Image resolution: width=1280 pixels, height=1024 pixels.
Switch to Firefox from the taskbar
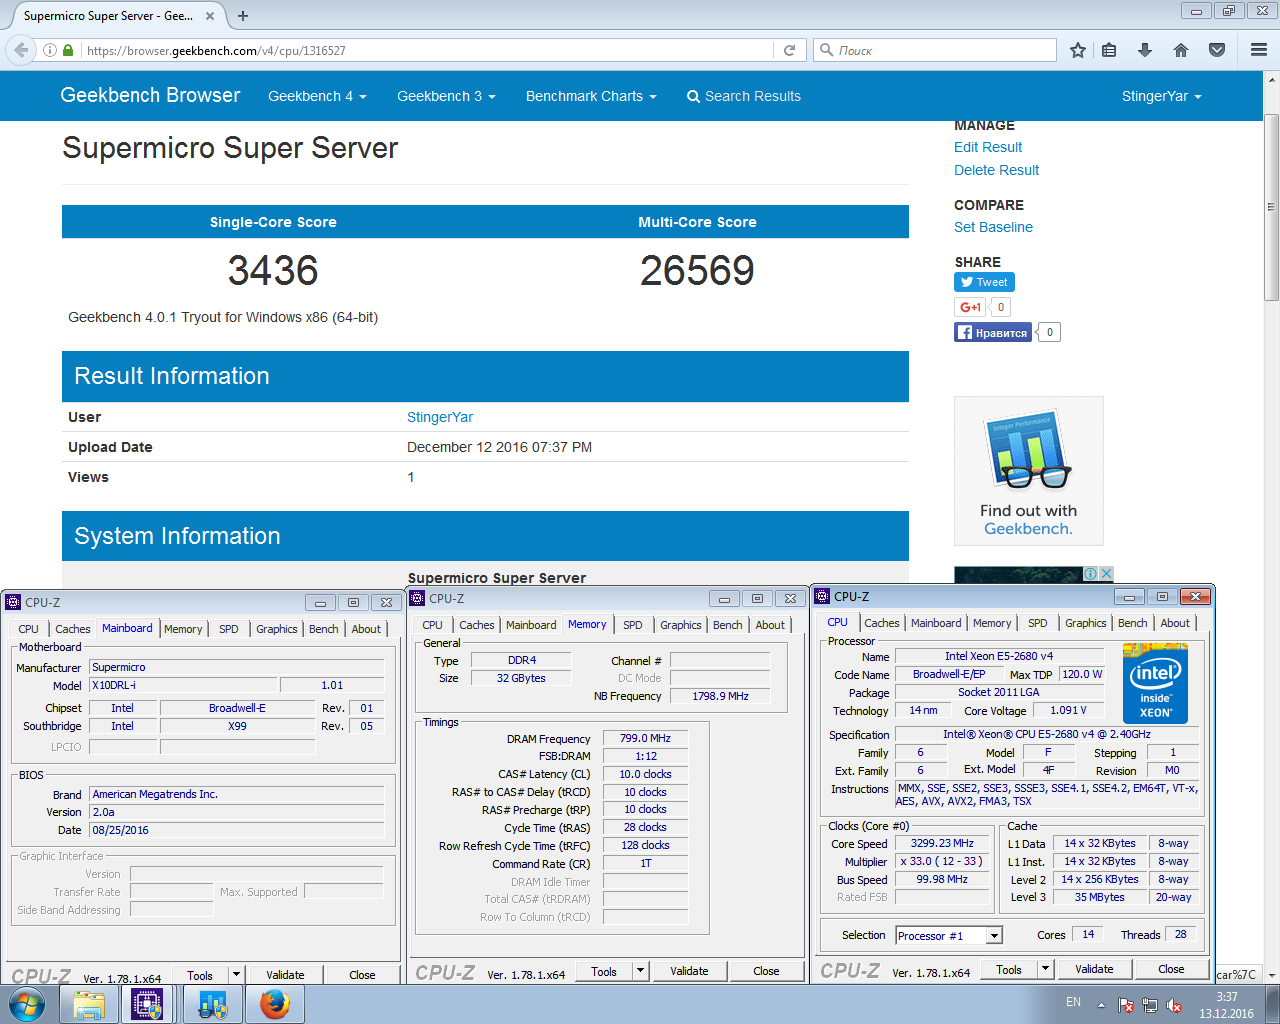pos(274,1004)
